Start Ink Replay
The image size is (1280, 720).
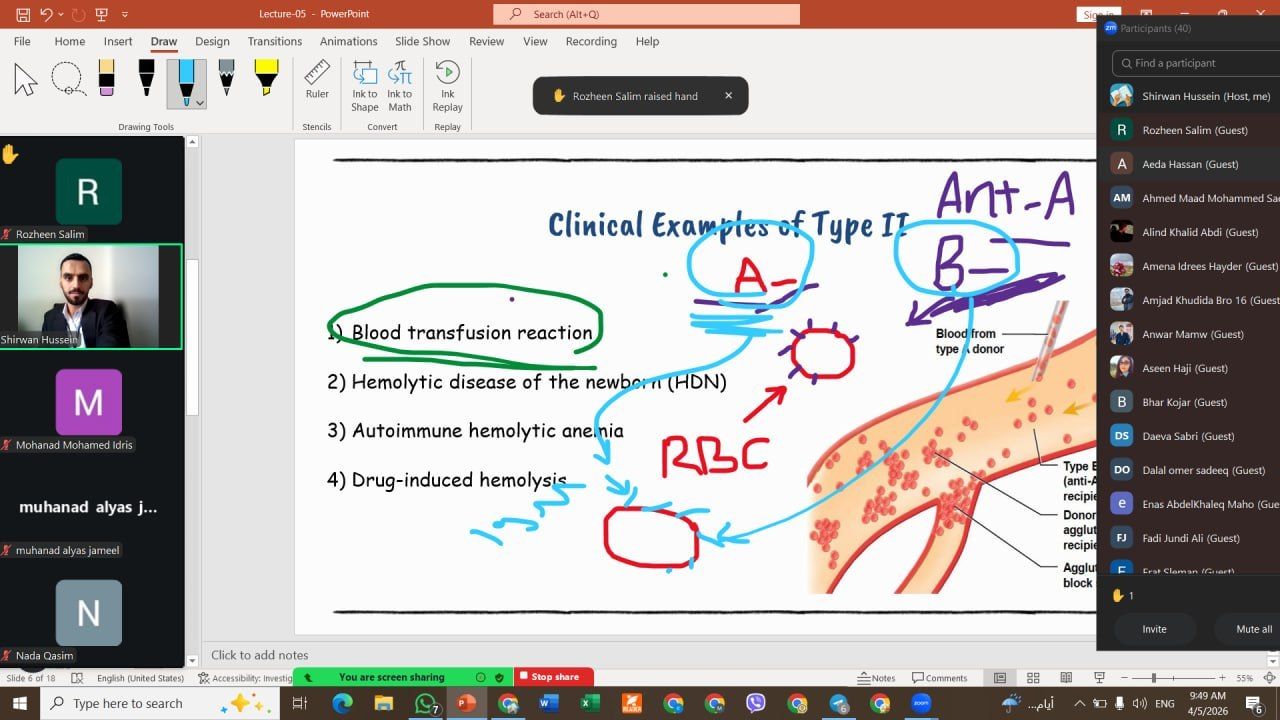[447, 86]
